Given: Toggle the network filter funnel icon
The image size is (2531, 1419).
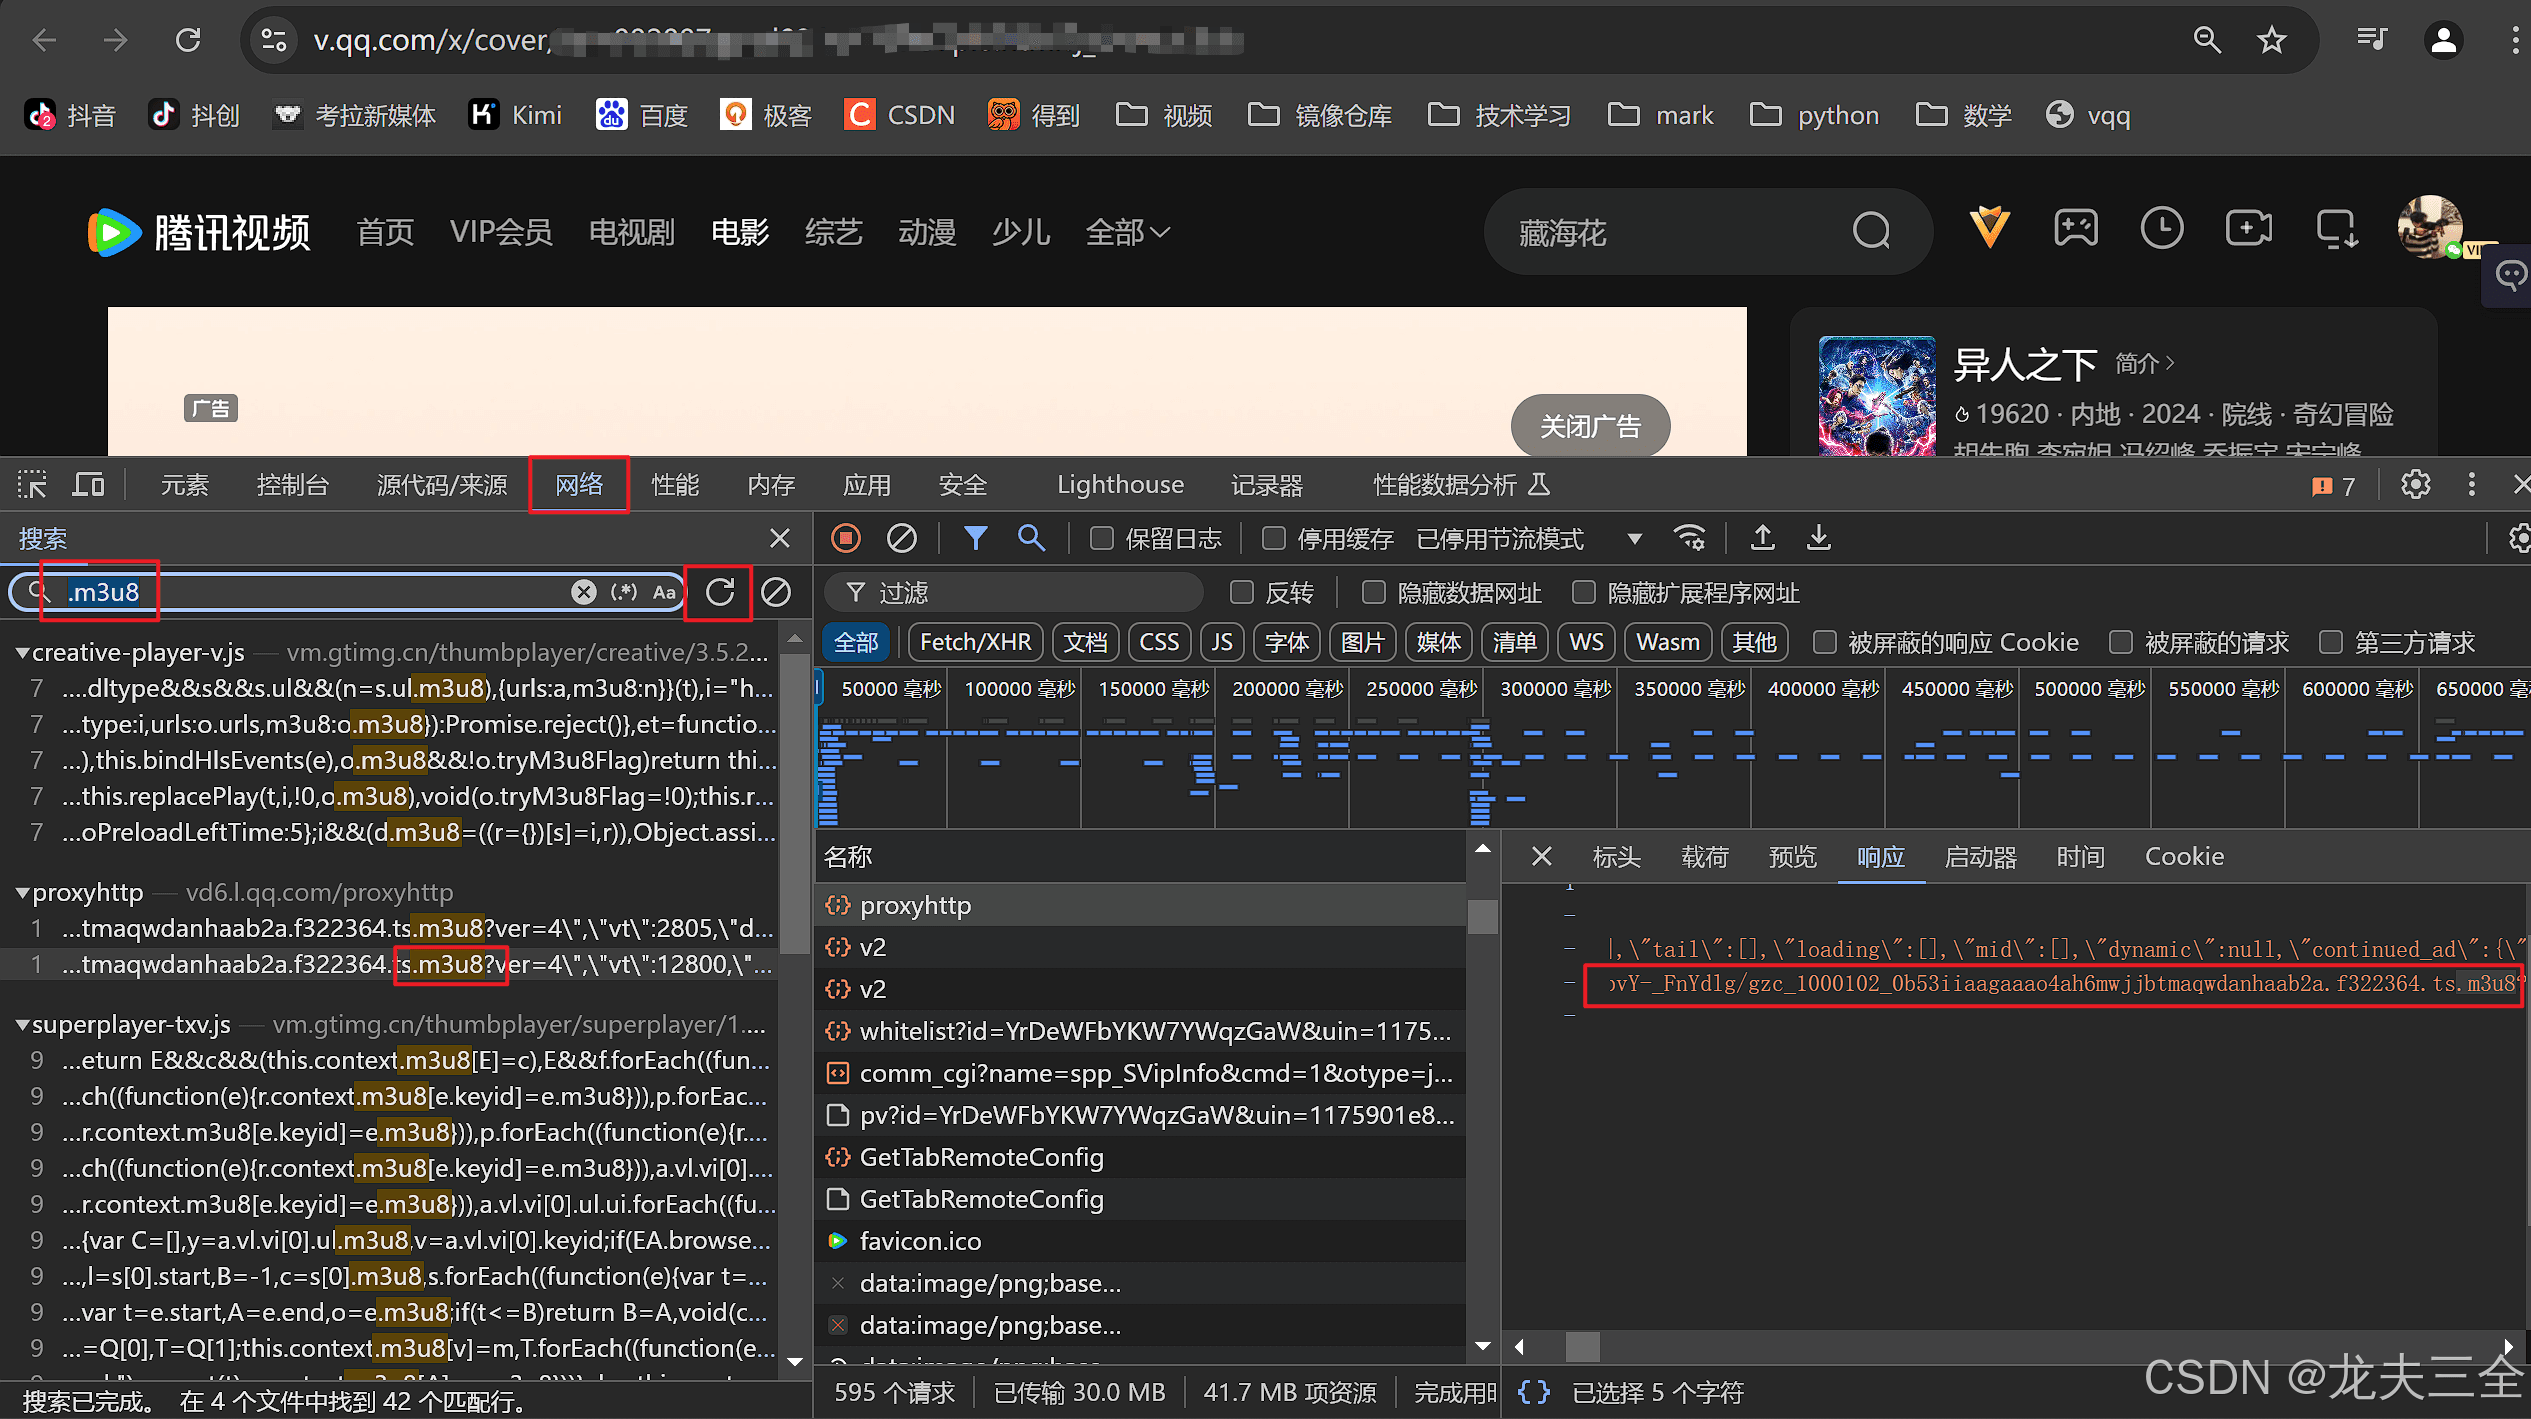Looking at the screenshot, I should [x=975, y=538].
